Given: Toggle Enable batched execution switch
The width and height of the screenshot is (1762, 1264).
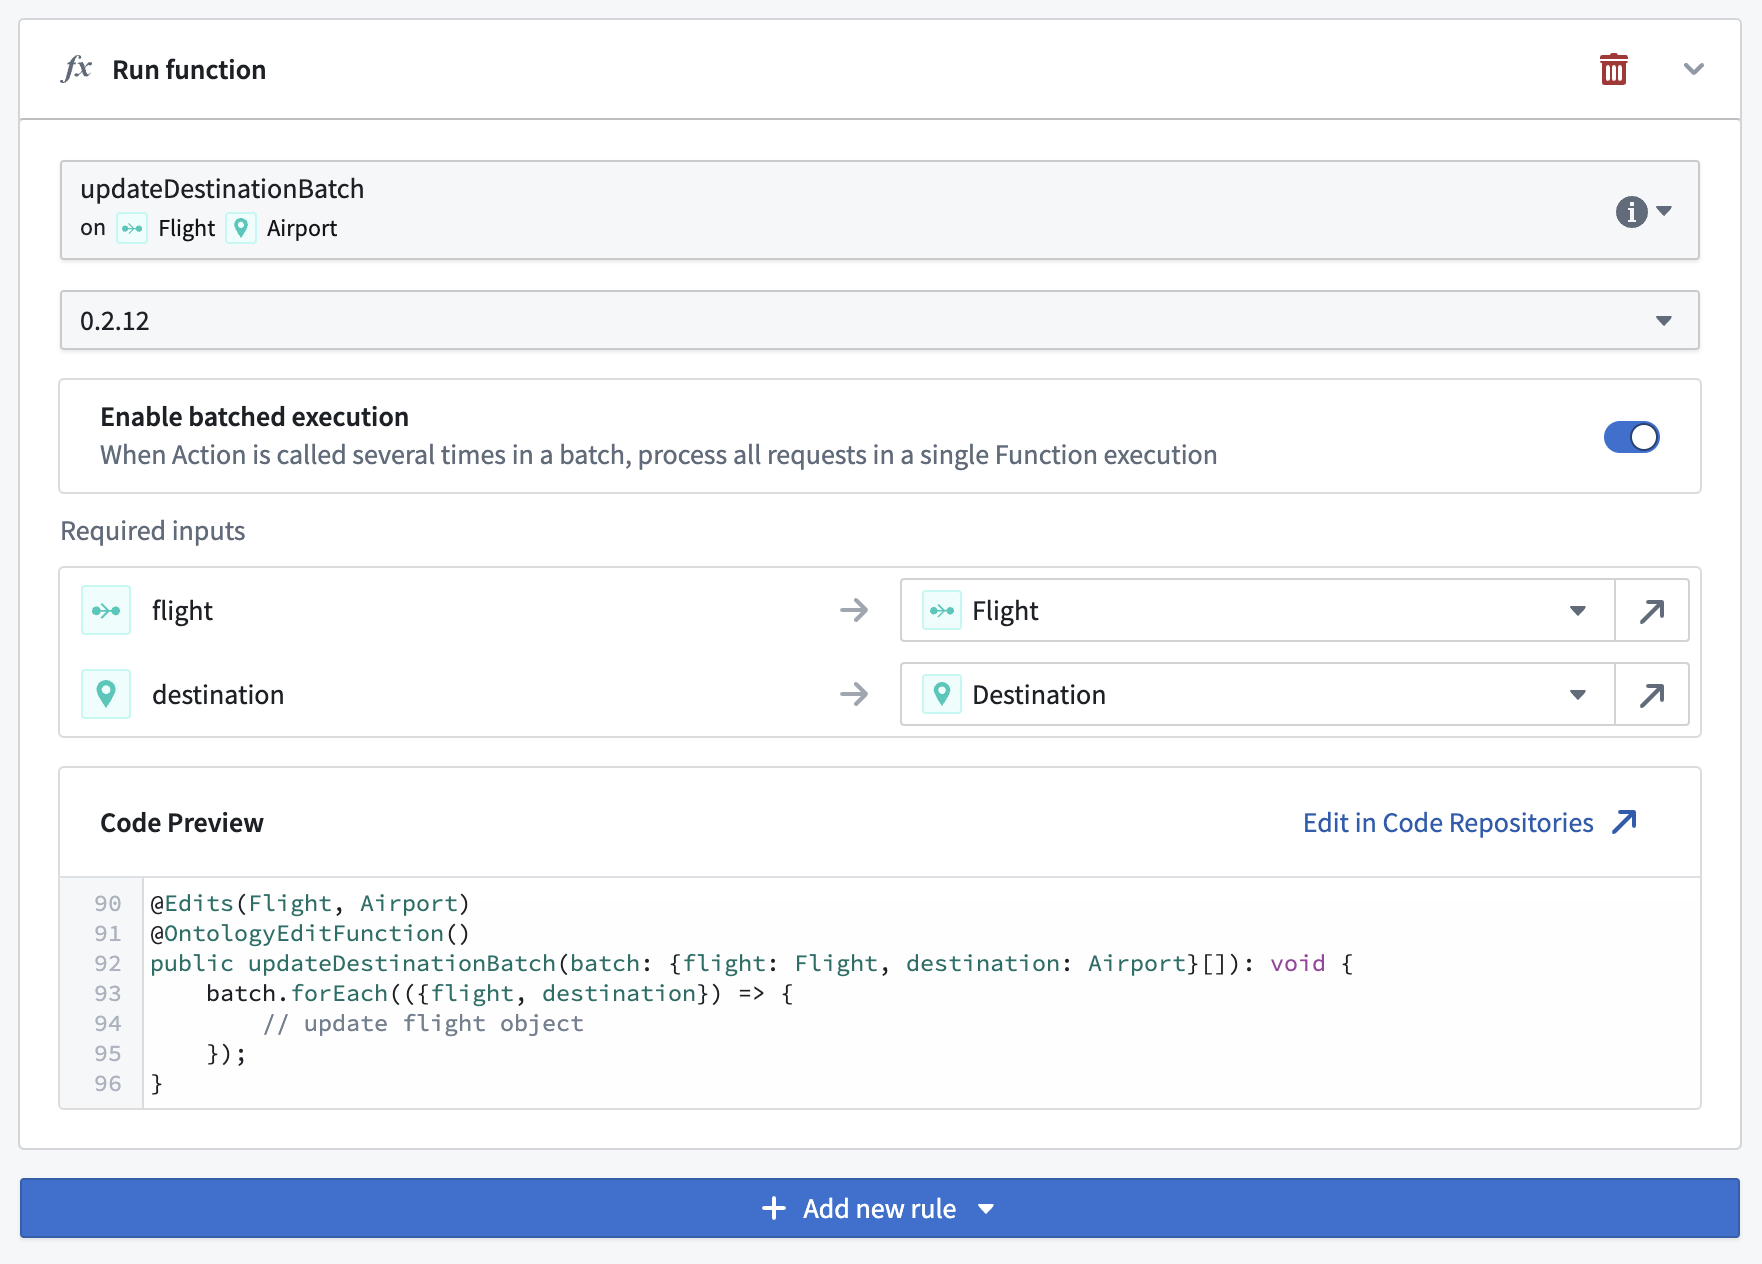Looking at the screenshot, I should pos(1631,437).
